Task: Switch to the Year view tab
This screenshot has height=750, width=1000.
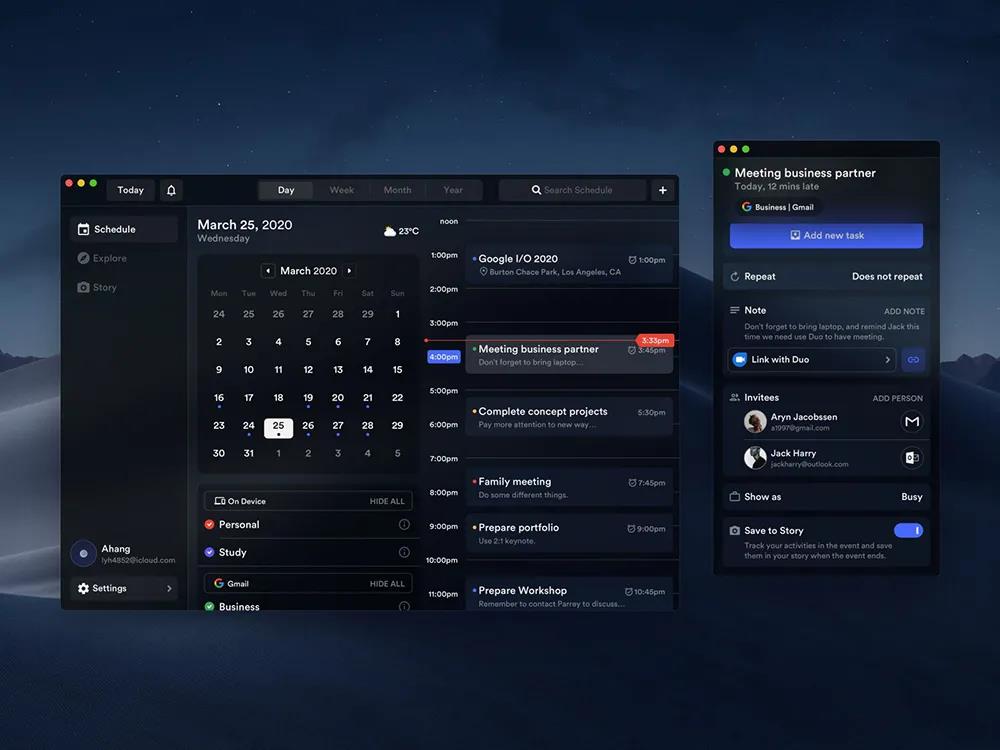Action: 453,190
